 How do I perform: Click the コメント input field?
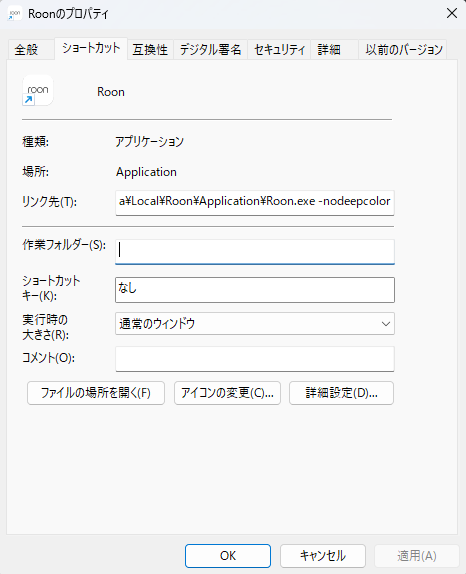pyautogui.click(x=255, y=359)
